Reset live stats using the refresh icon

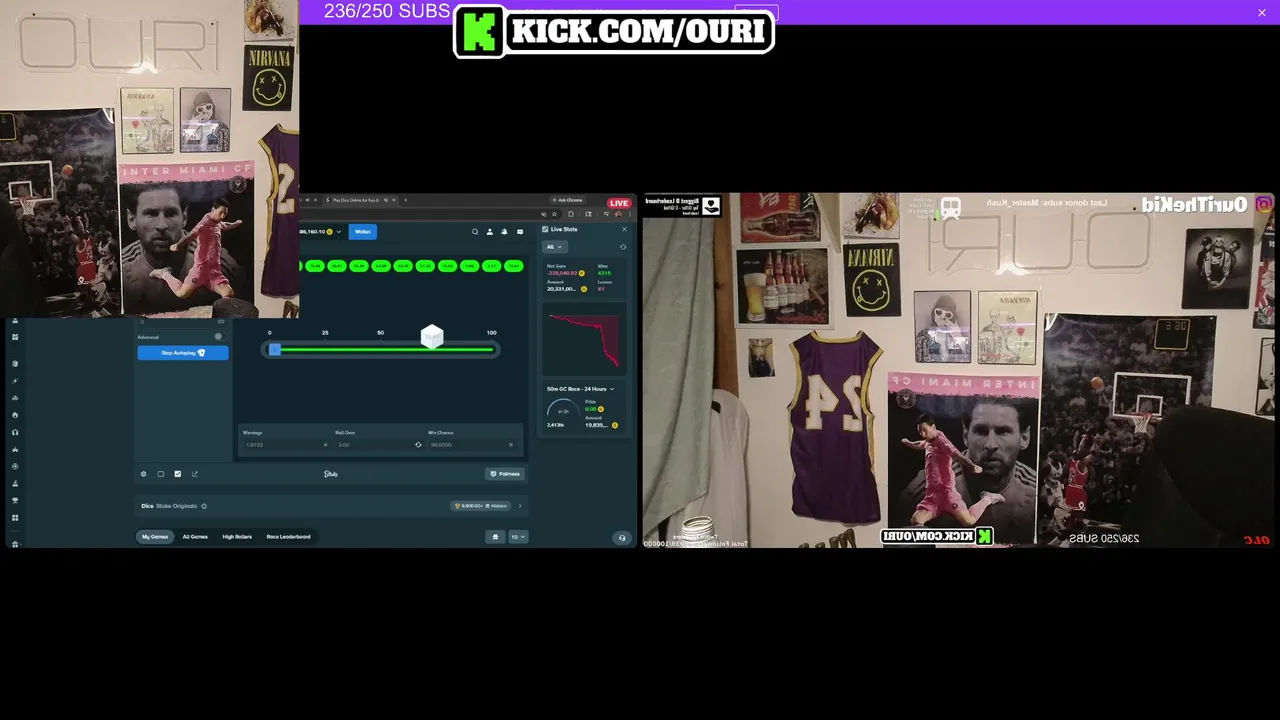tap(623, 247)
